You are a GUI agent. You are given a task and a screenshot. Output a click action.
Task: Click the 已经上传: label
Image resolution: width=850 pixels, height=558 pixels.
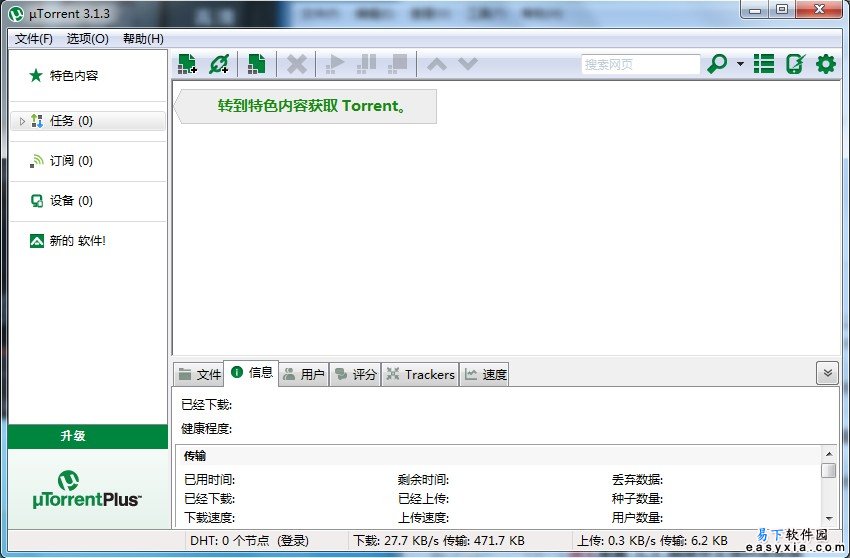point(423,499)
